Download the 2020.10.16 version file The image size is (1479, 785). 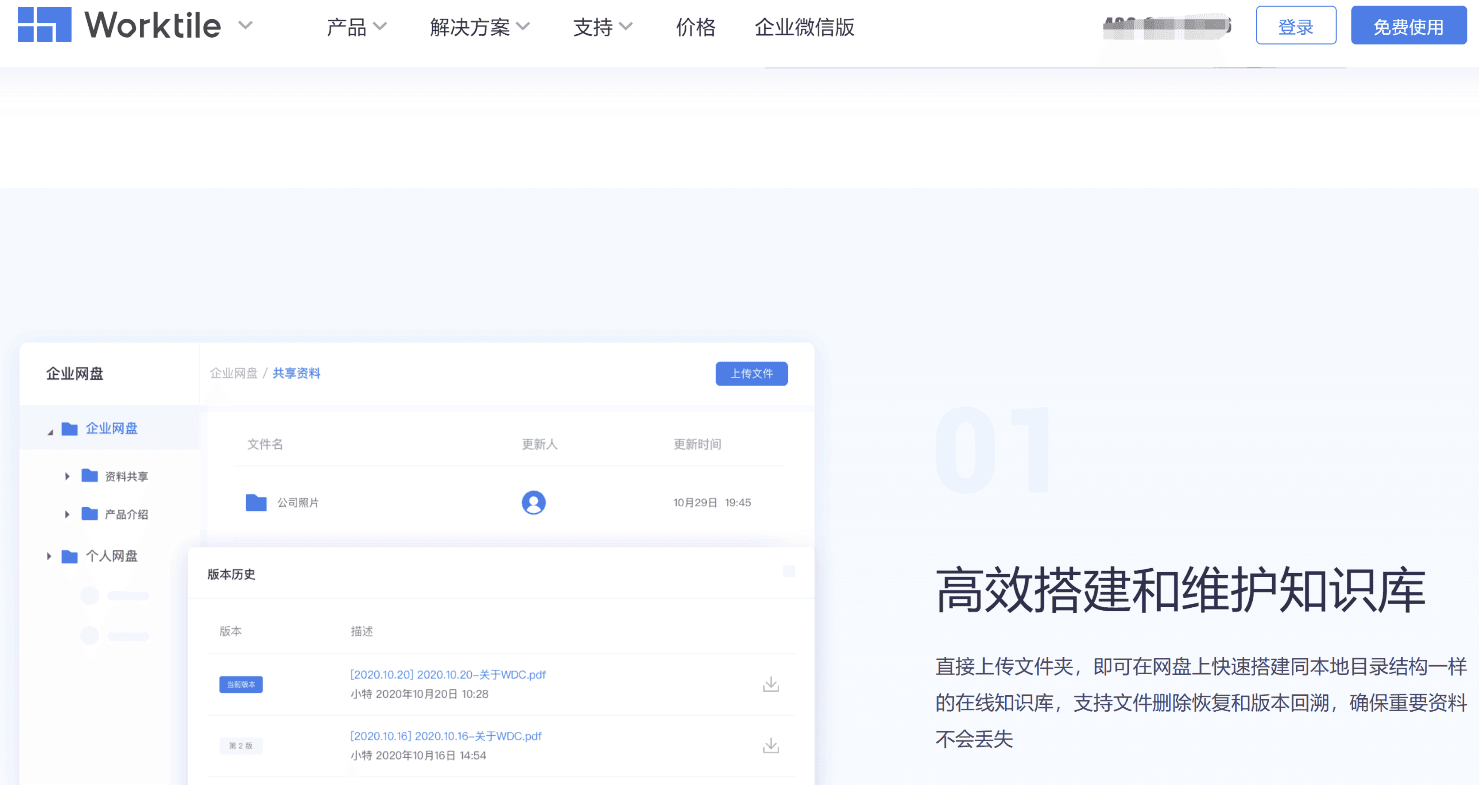point(771,746)
